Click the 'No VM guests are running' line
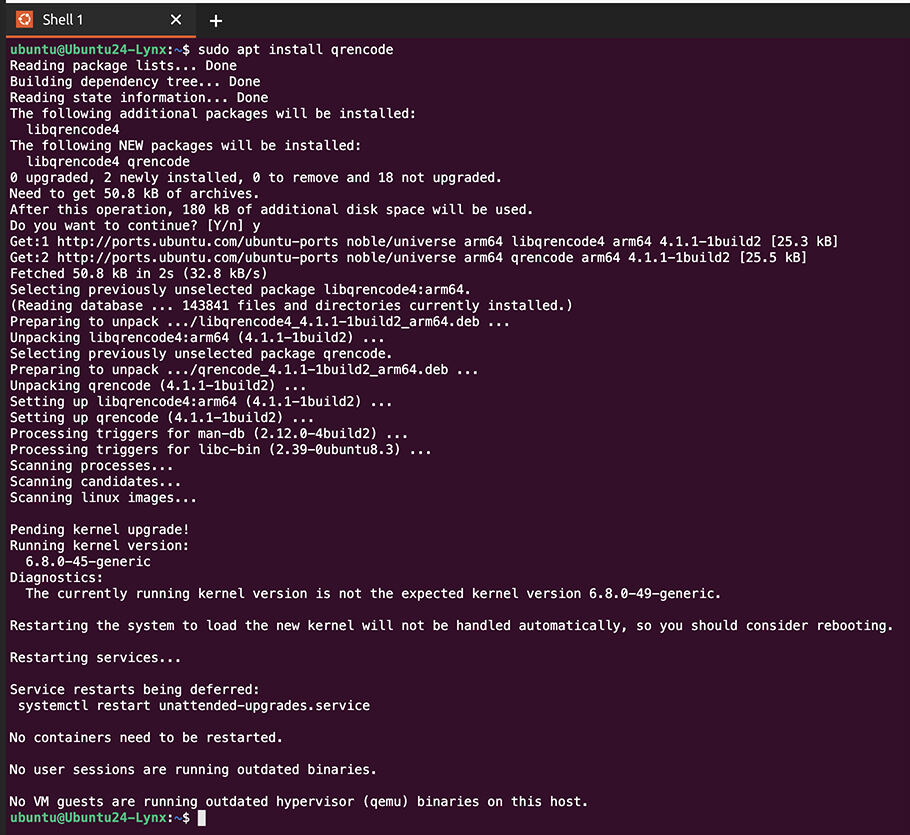 point(299,802)
